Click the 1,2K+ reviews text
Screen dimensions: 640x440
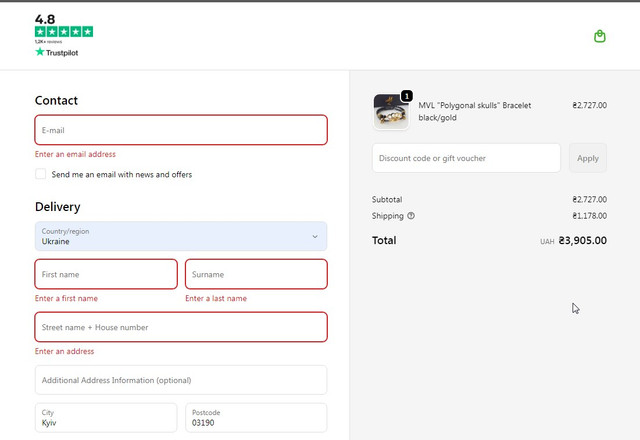49,42
